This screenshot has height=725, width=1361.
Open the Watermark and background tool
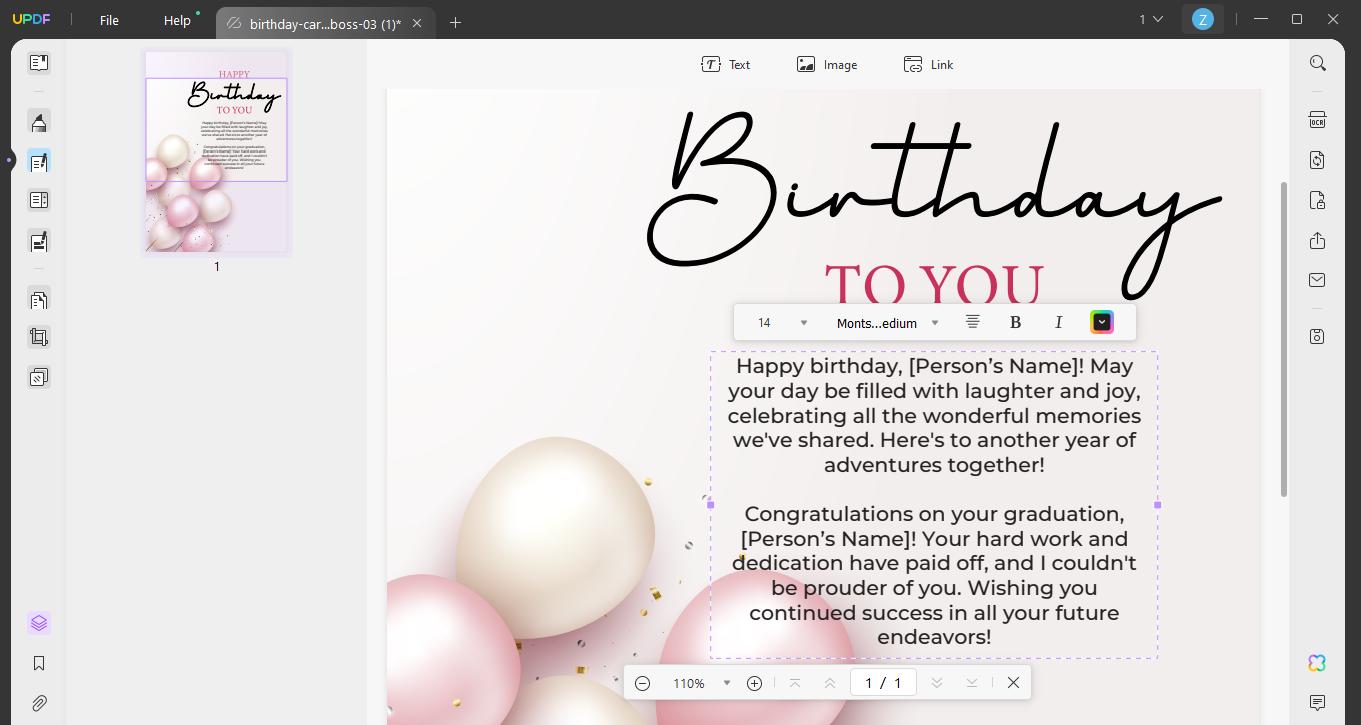pyautogui.click(x=39, y=377)
